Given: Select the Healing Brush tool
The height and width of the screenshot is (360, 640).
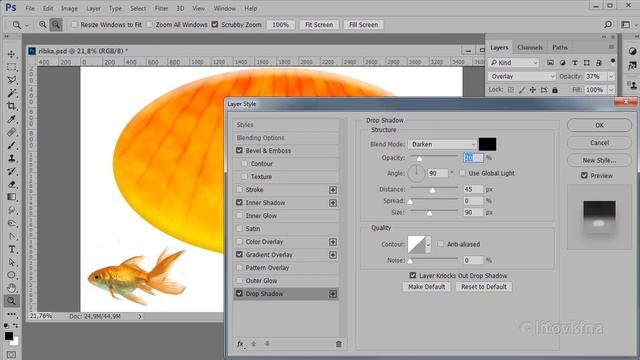Looking at the screenshot, I should pos(11,132).
